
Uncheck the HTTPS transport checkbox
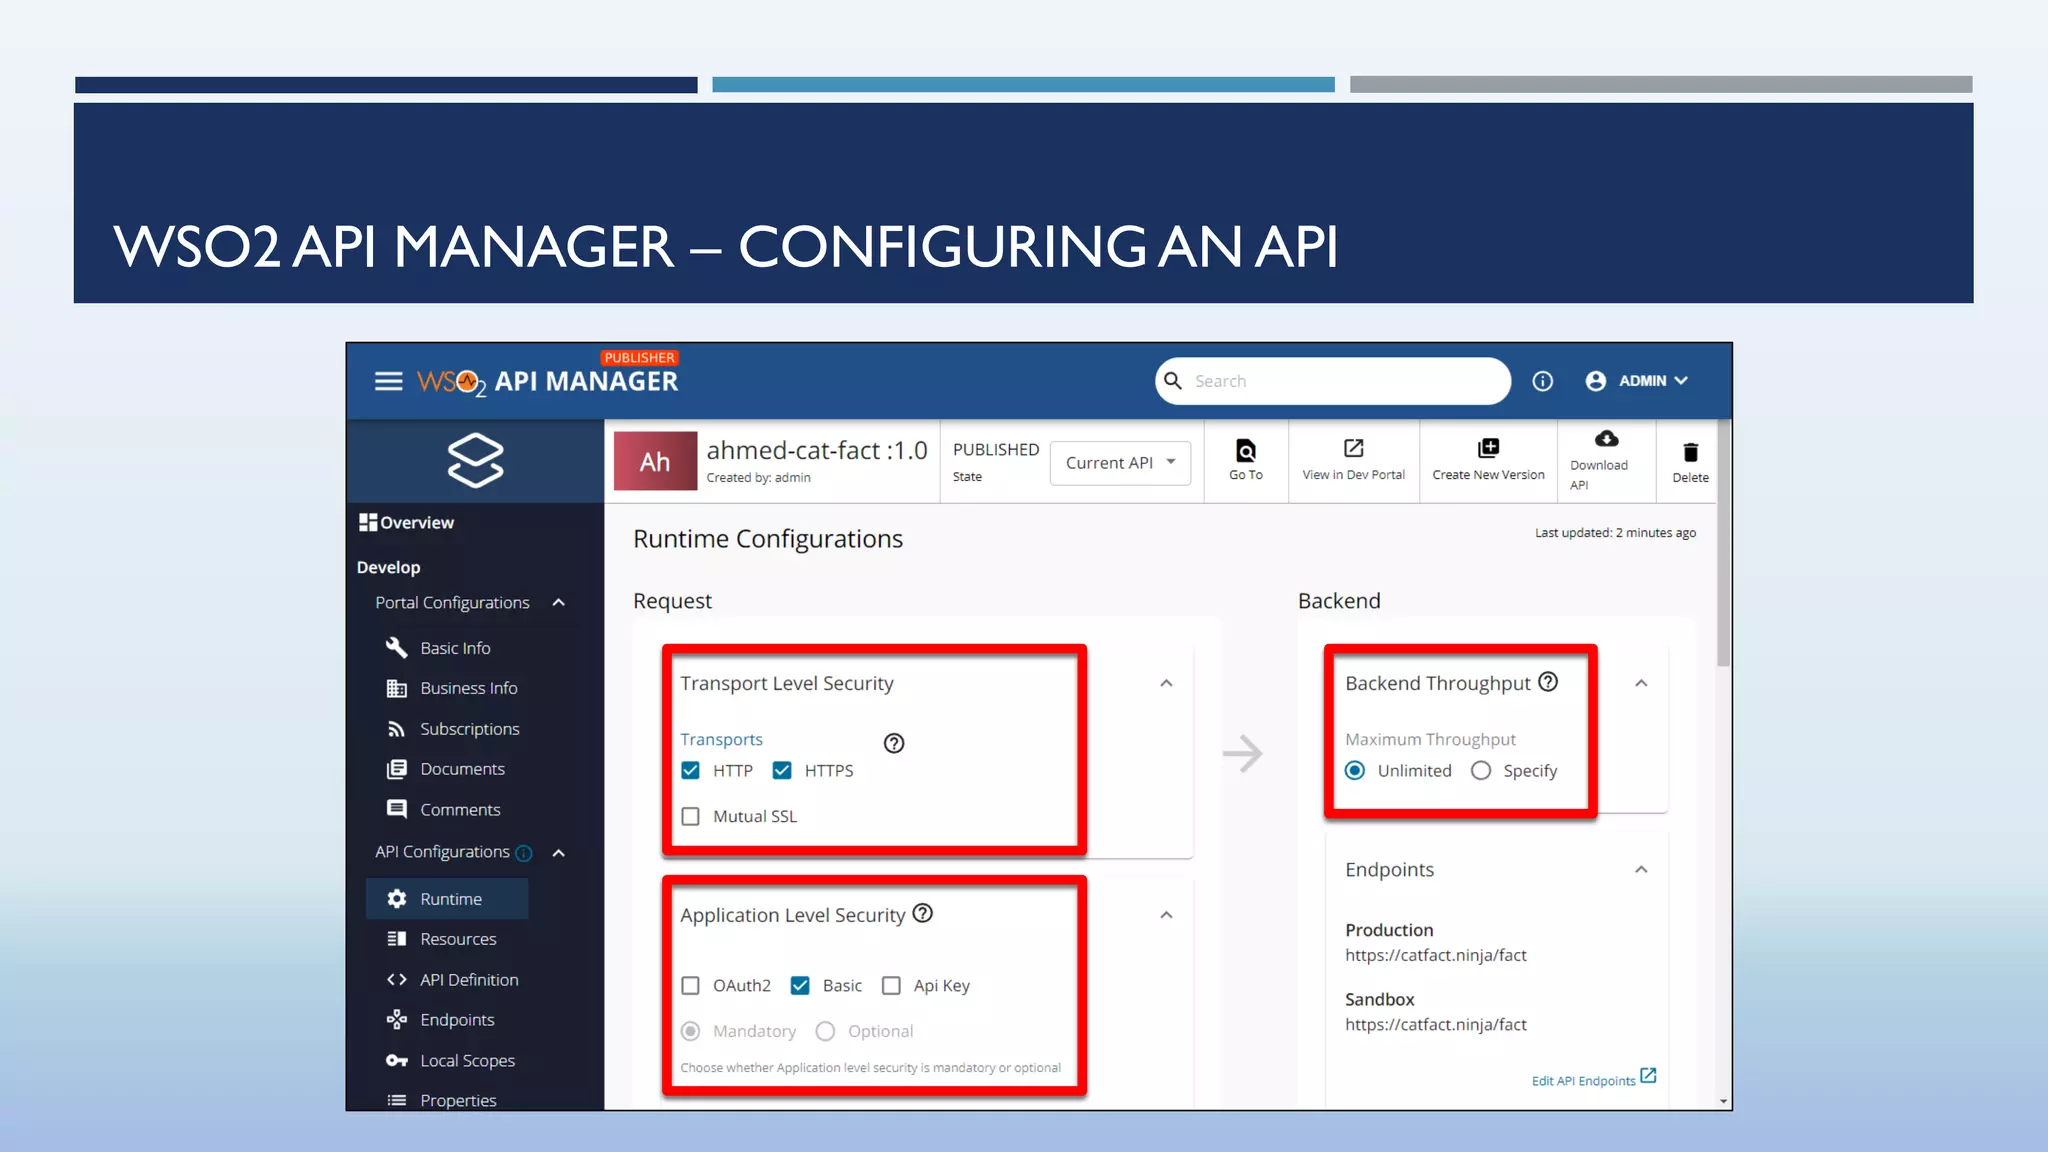coord(782,770)
